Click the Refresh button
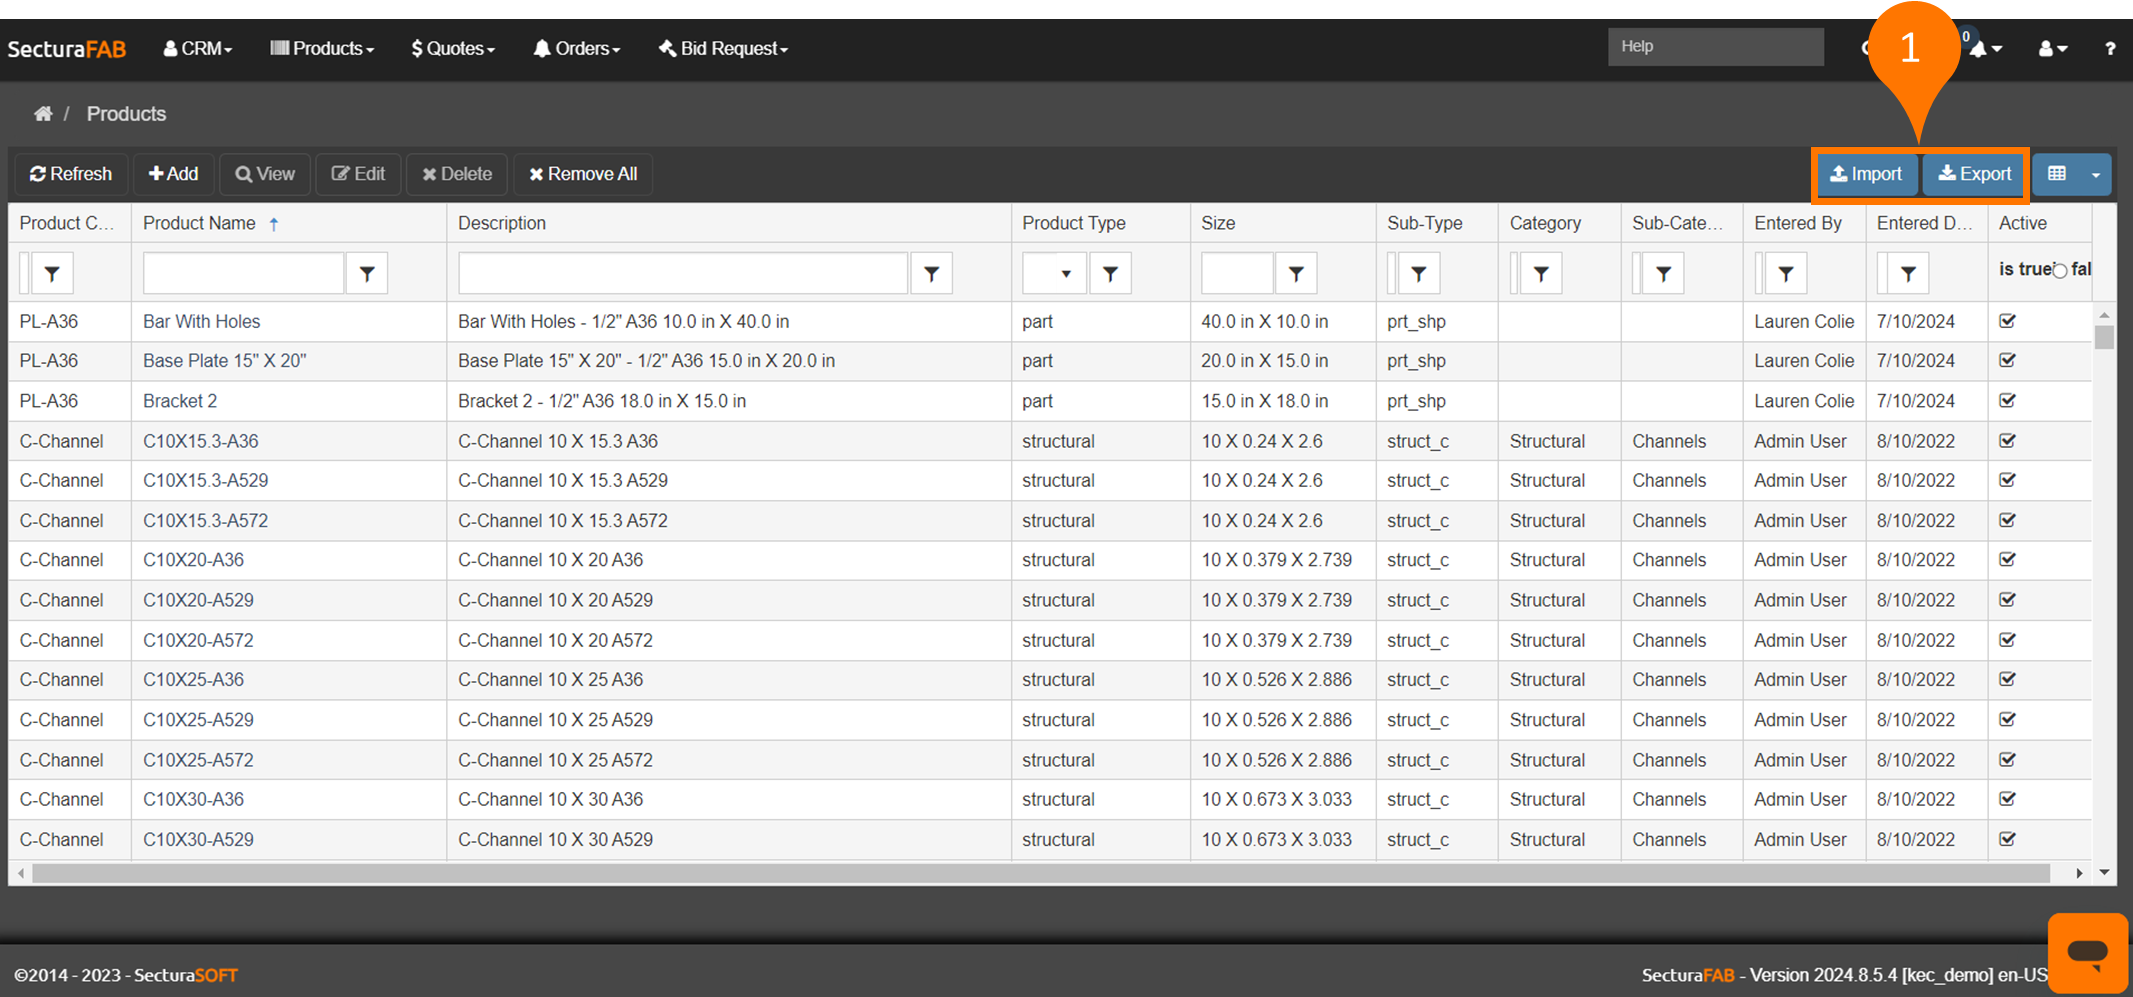2133x997 pixels. tap(71, 174)
